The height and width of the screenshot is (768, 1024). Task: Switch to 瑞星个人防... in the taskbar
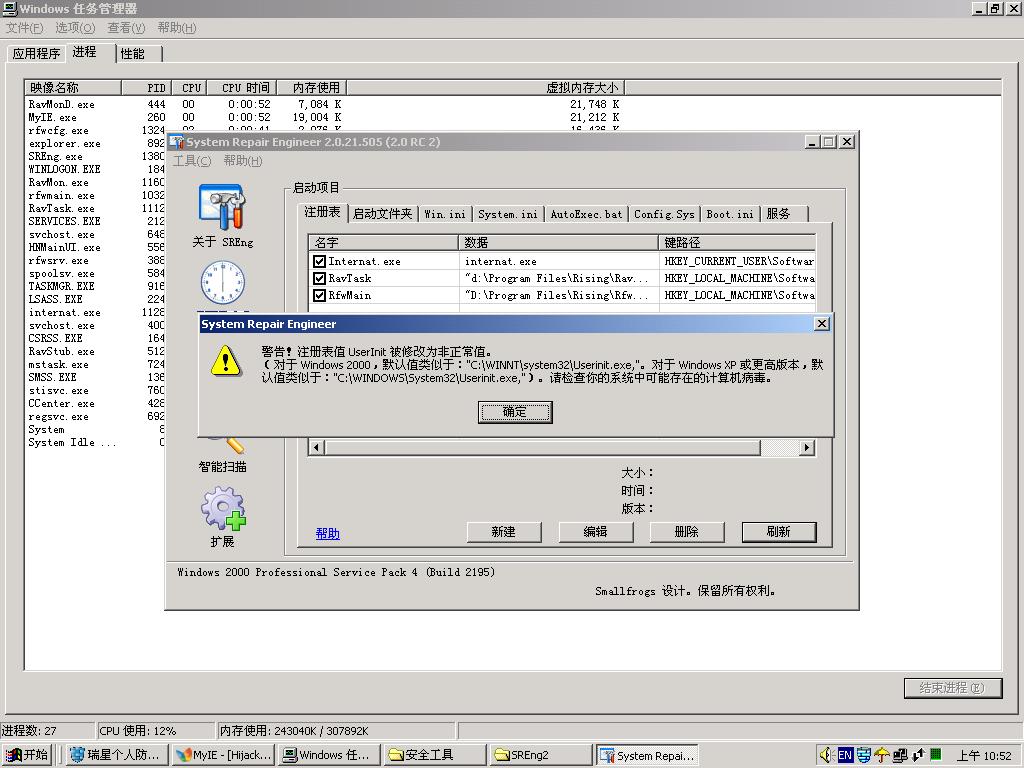coord(116,755)
